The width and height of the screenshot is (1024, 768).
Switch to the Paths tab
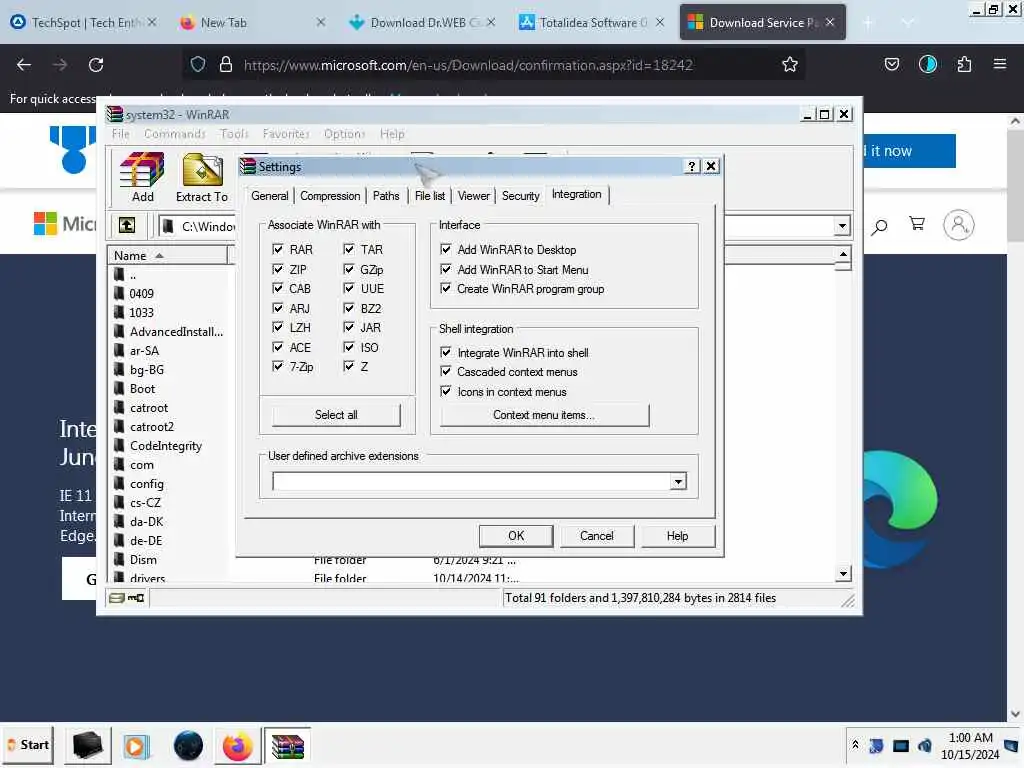point(386,196)
